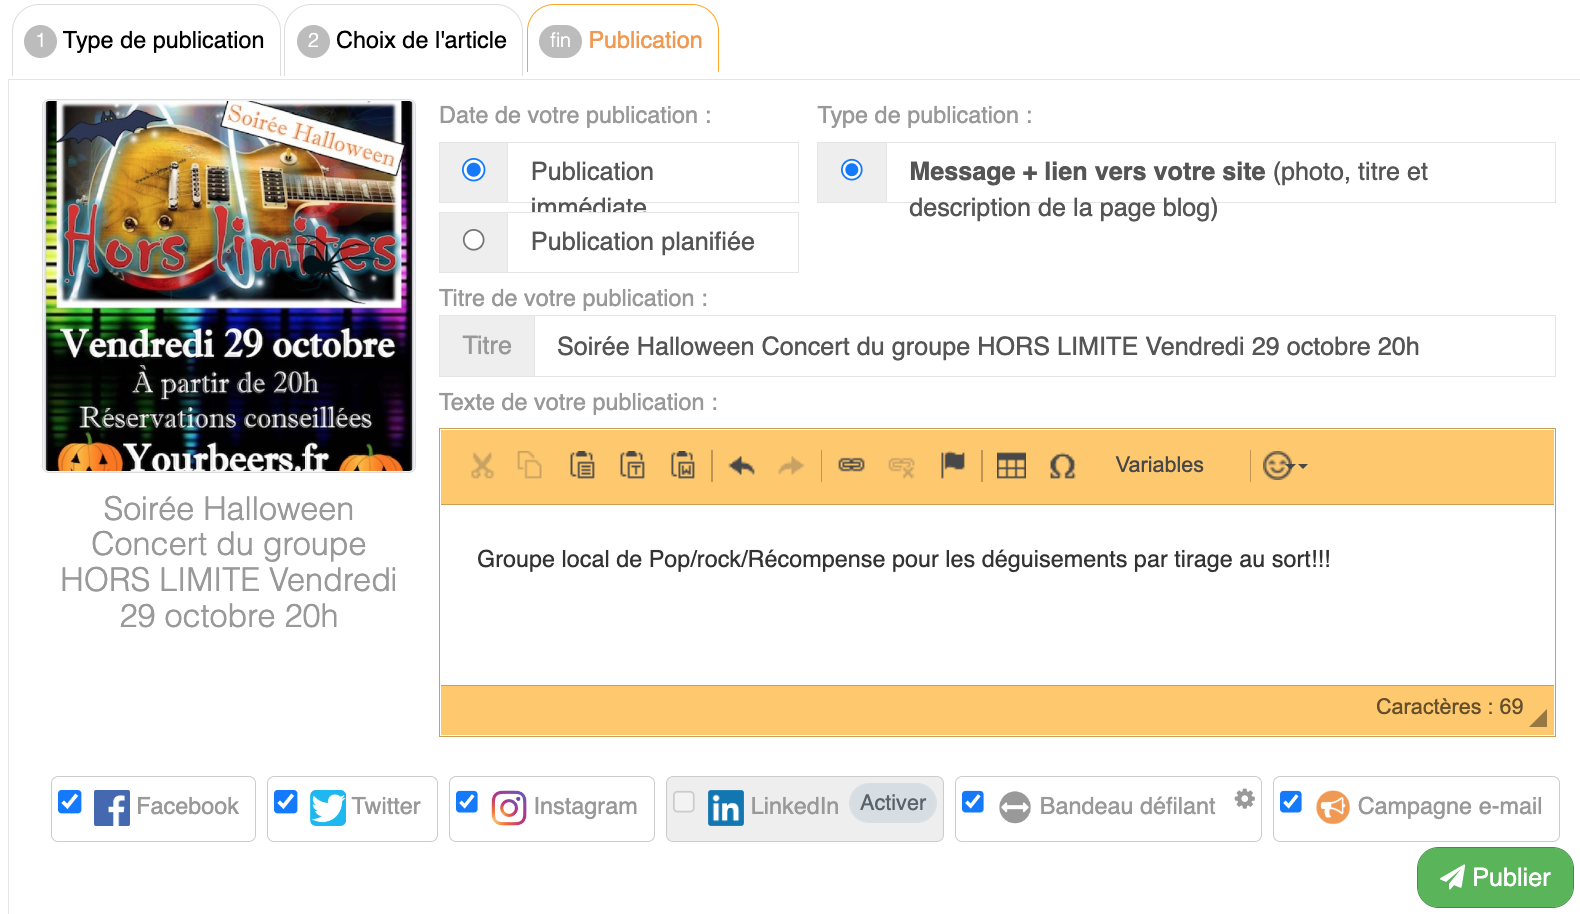Click the anchor flag icon
Screen dimensions: 1580x914
coord(953,465)
